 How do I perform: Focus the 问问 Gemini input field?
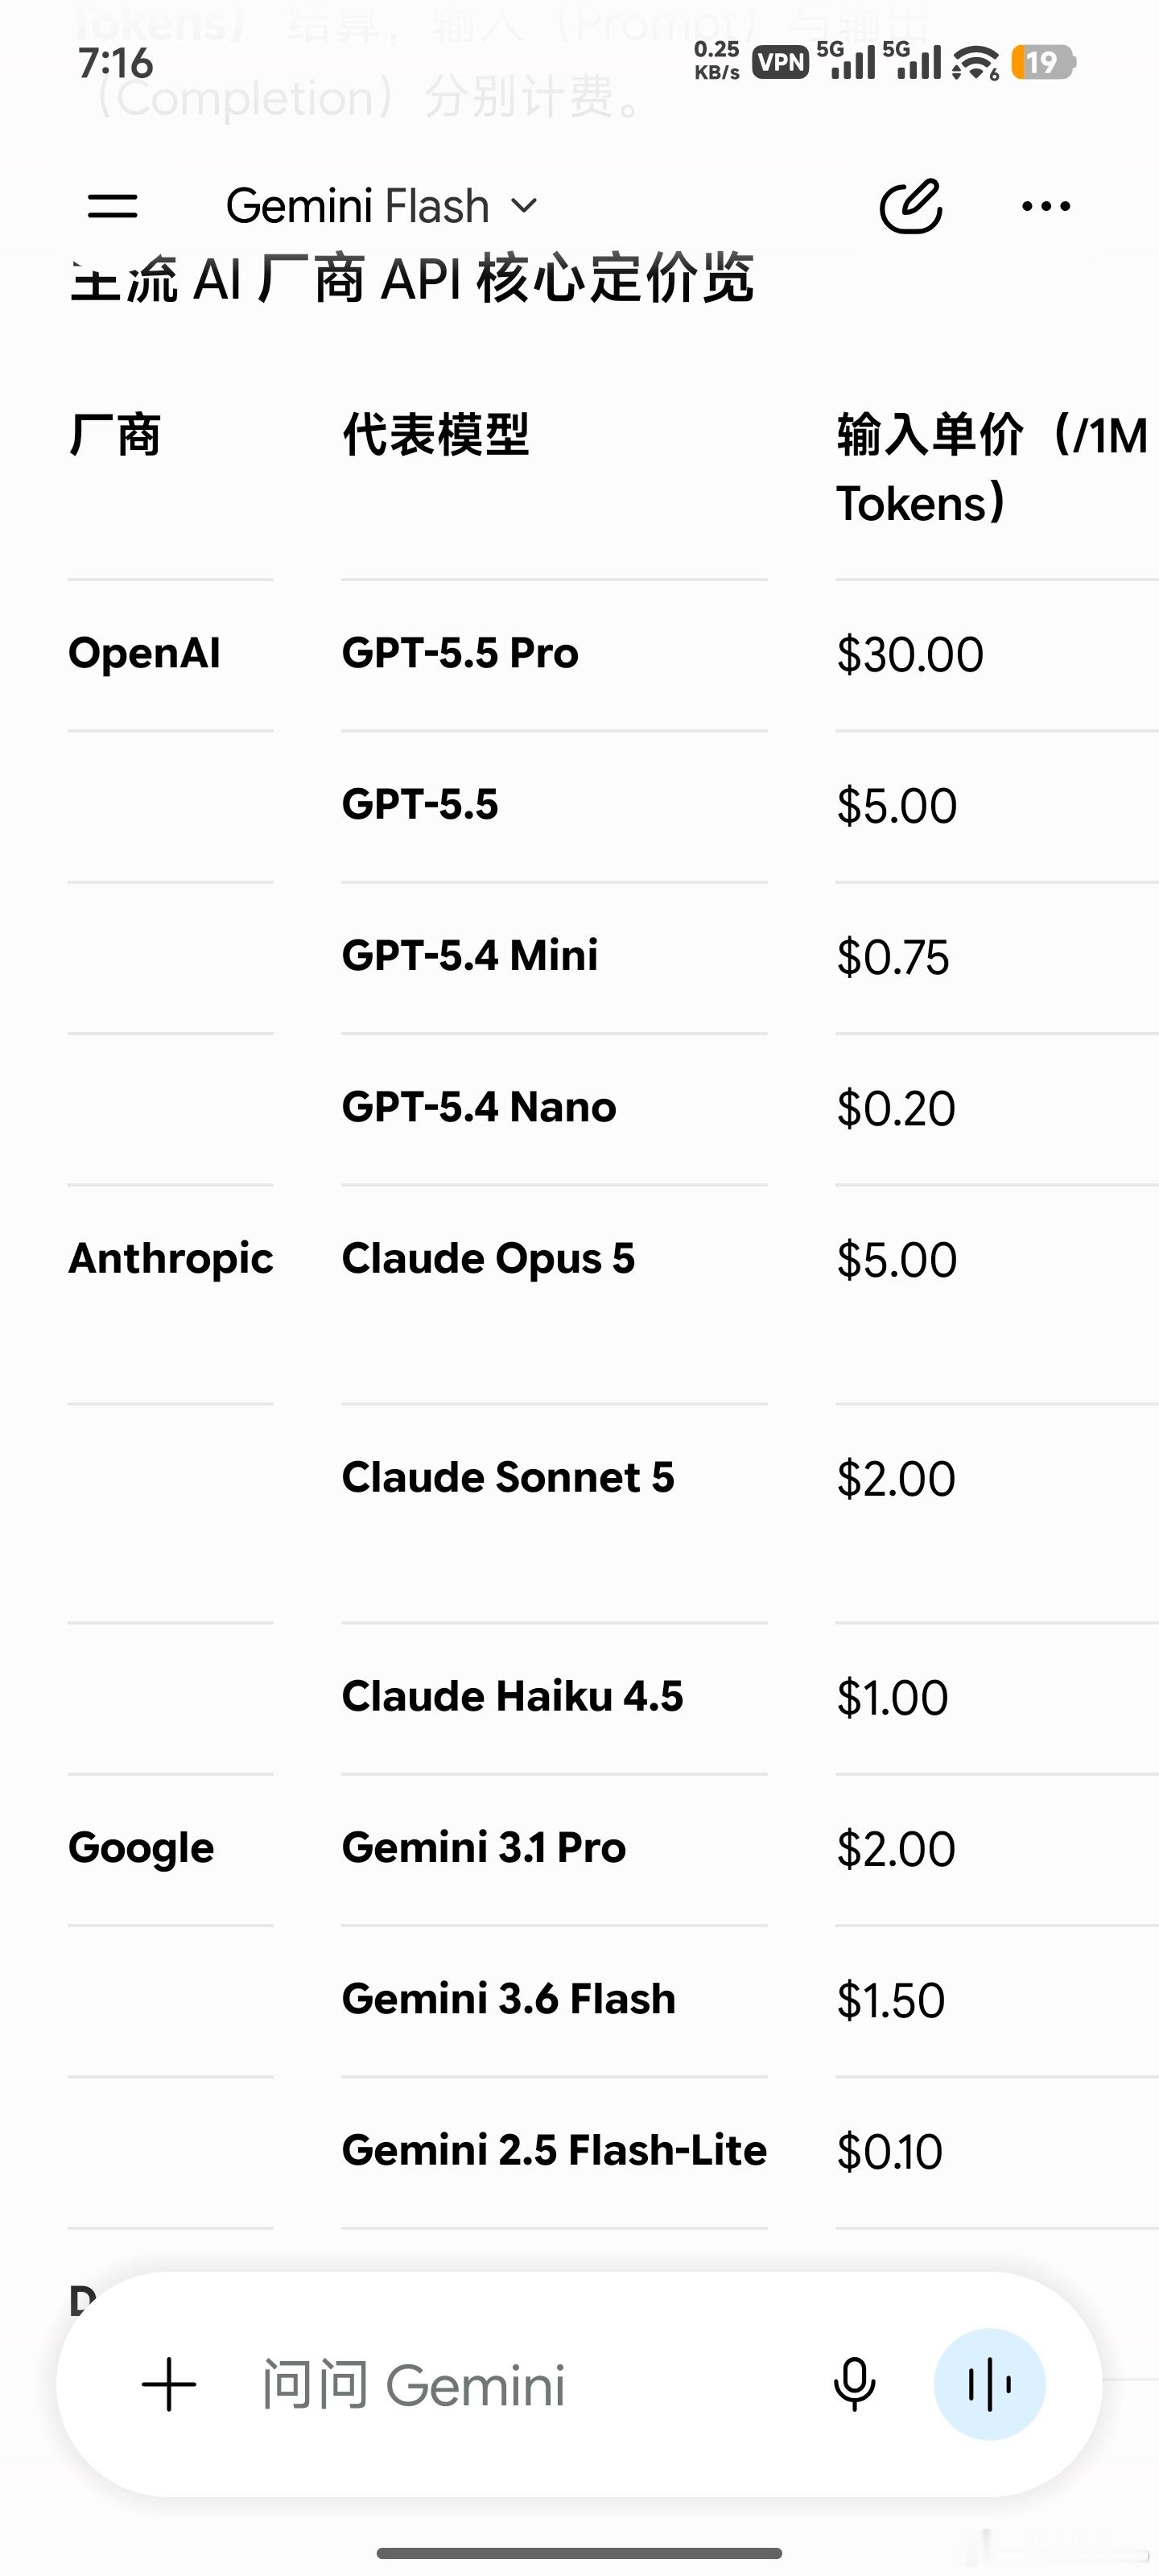(x=530, y=2385)
